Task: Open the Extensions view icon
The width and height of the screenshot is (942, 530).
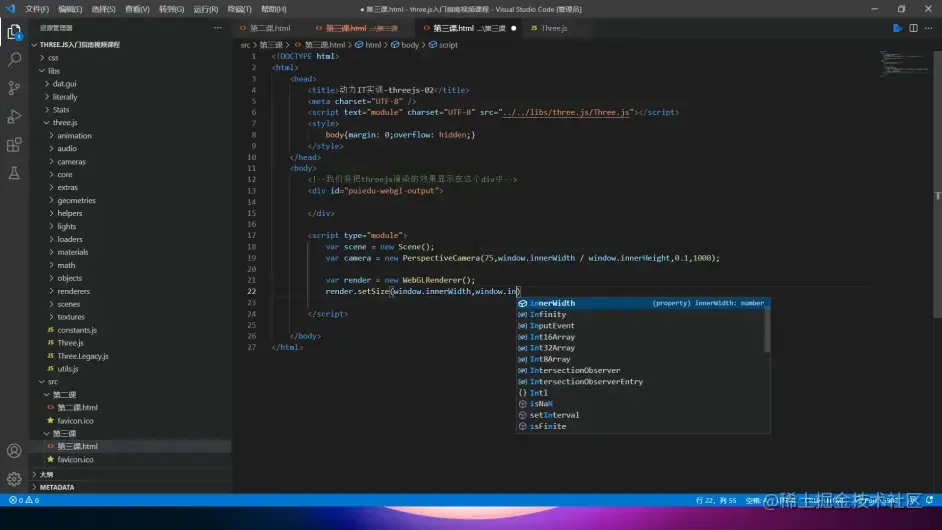Action: pos(14,145)
